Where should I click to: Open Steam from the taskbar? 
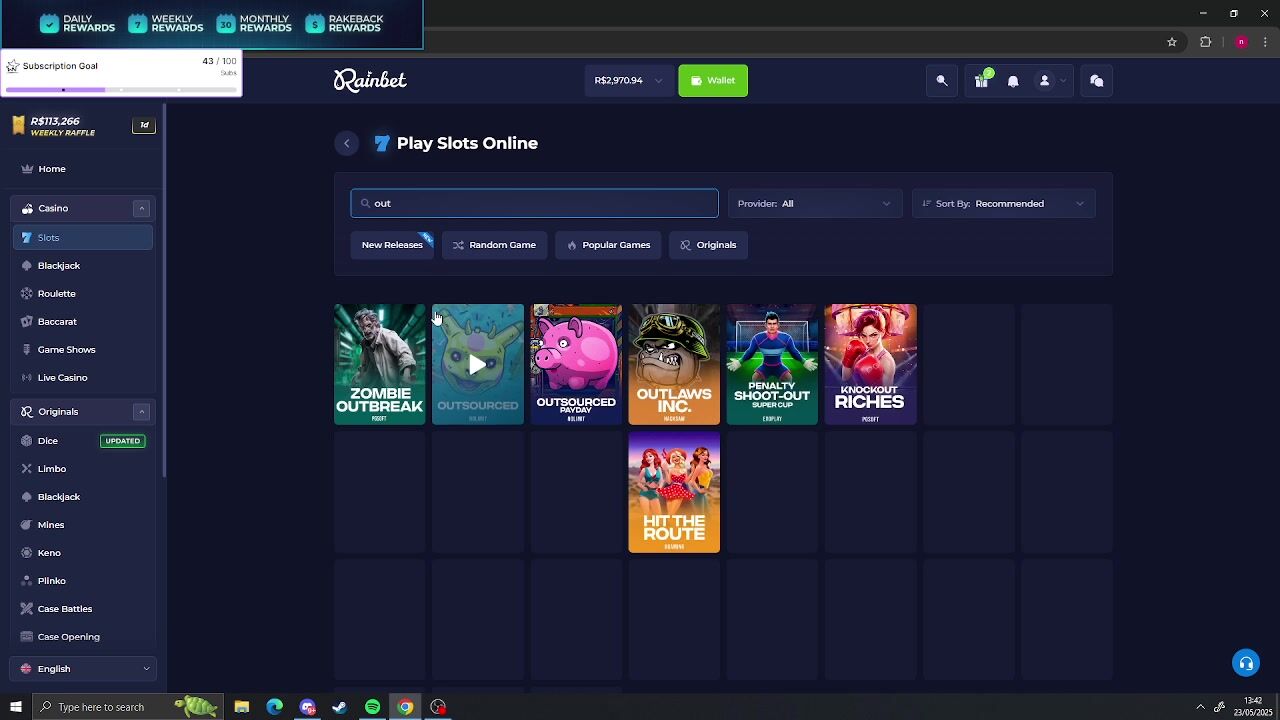pos(340,707)
